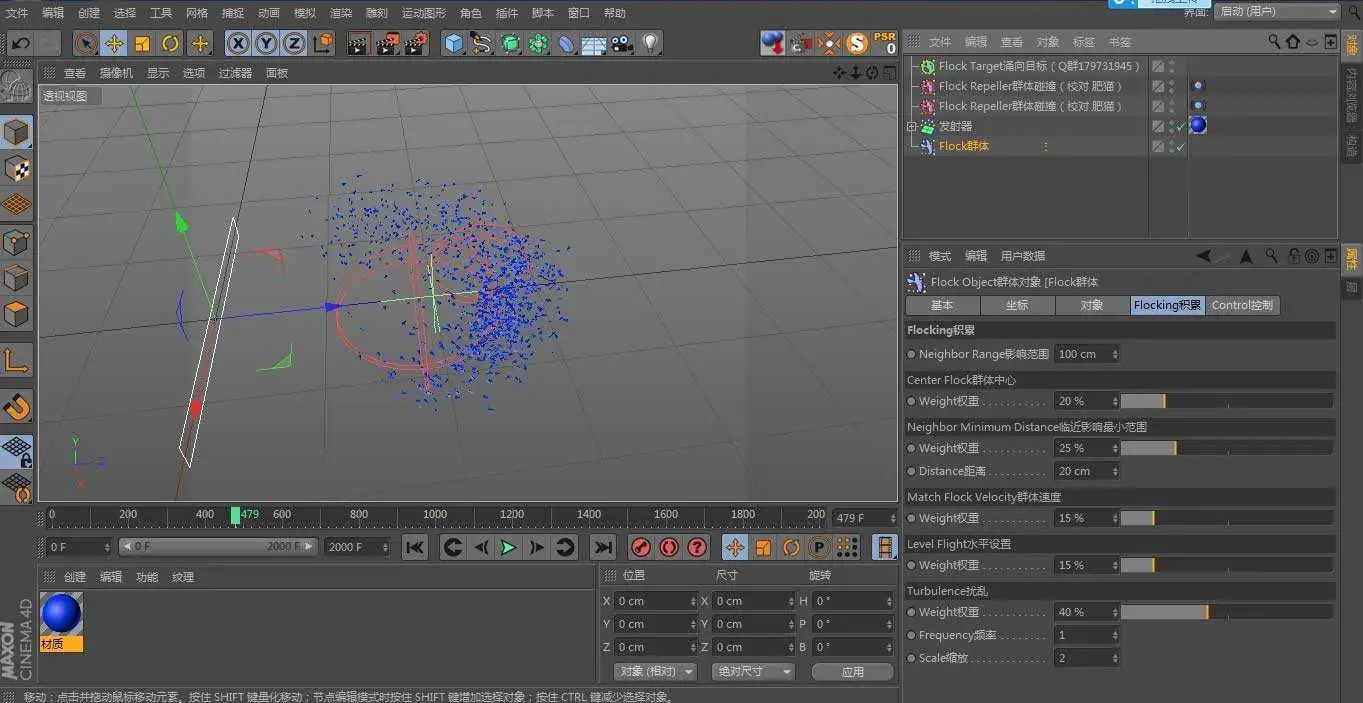
Task: Toggle autokeying red icon
Action: coord(670,547)
